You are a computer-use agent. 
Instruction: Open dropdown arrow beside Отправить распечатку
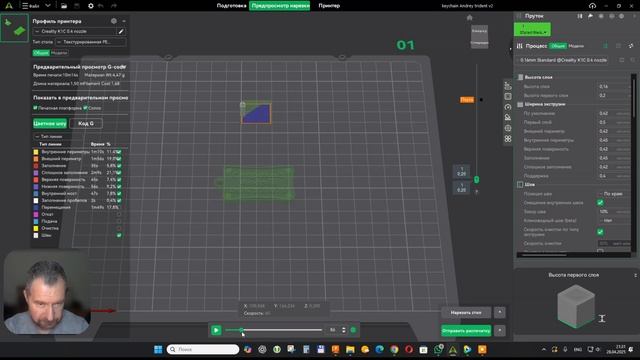[500, 331]
